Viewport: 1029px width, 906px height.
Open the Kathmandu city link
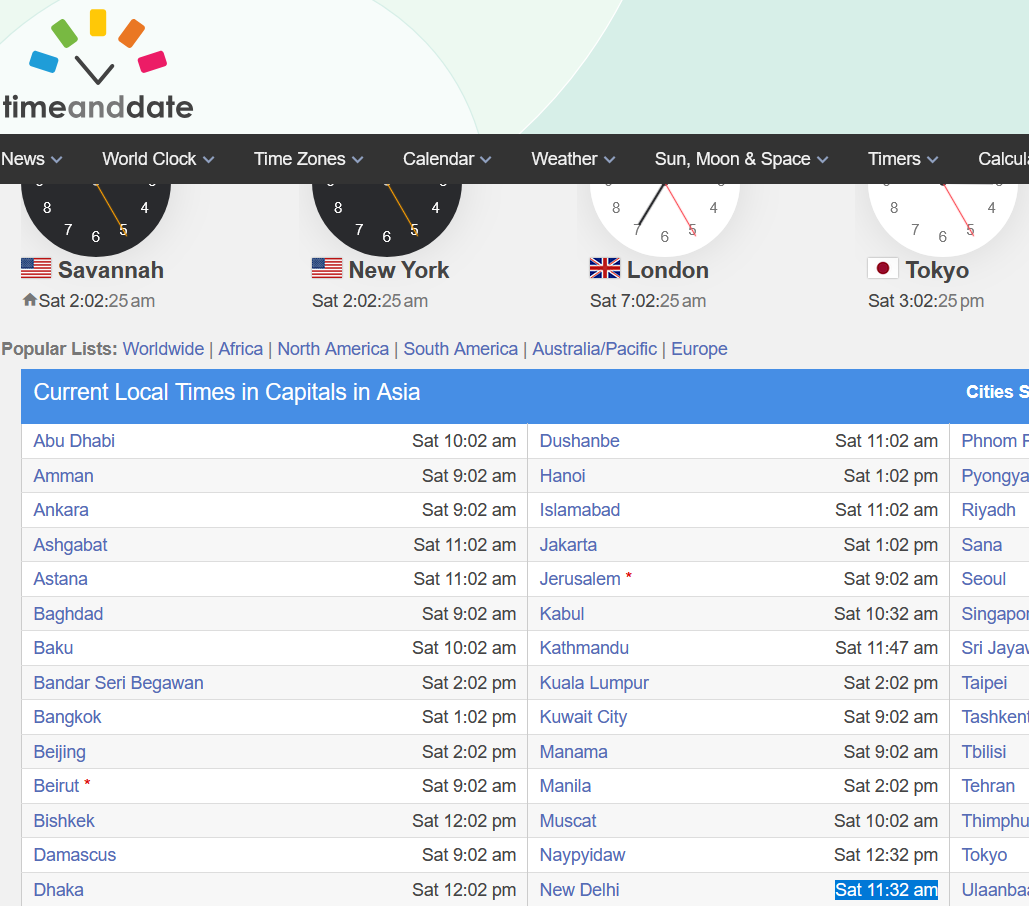point(584,648)
